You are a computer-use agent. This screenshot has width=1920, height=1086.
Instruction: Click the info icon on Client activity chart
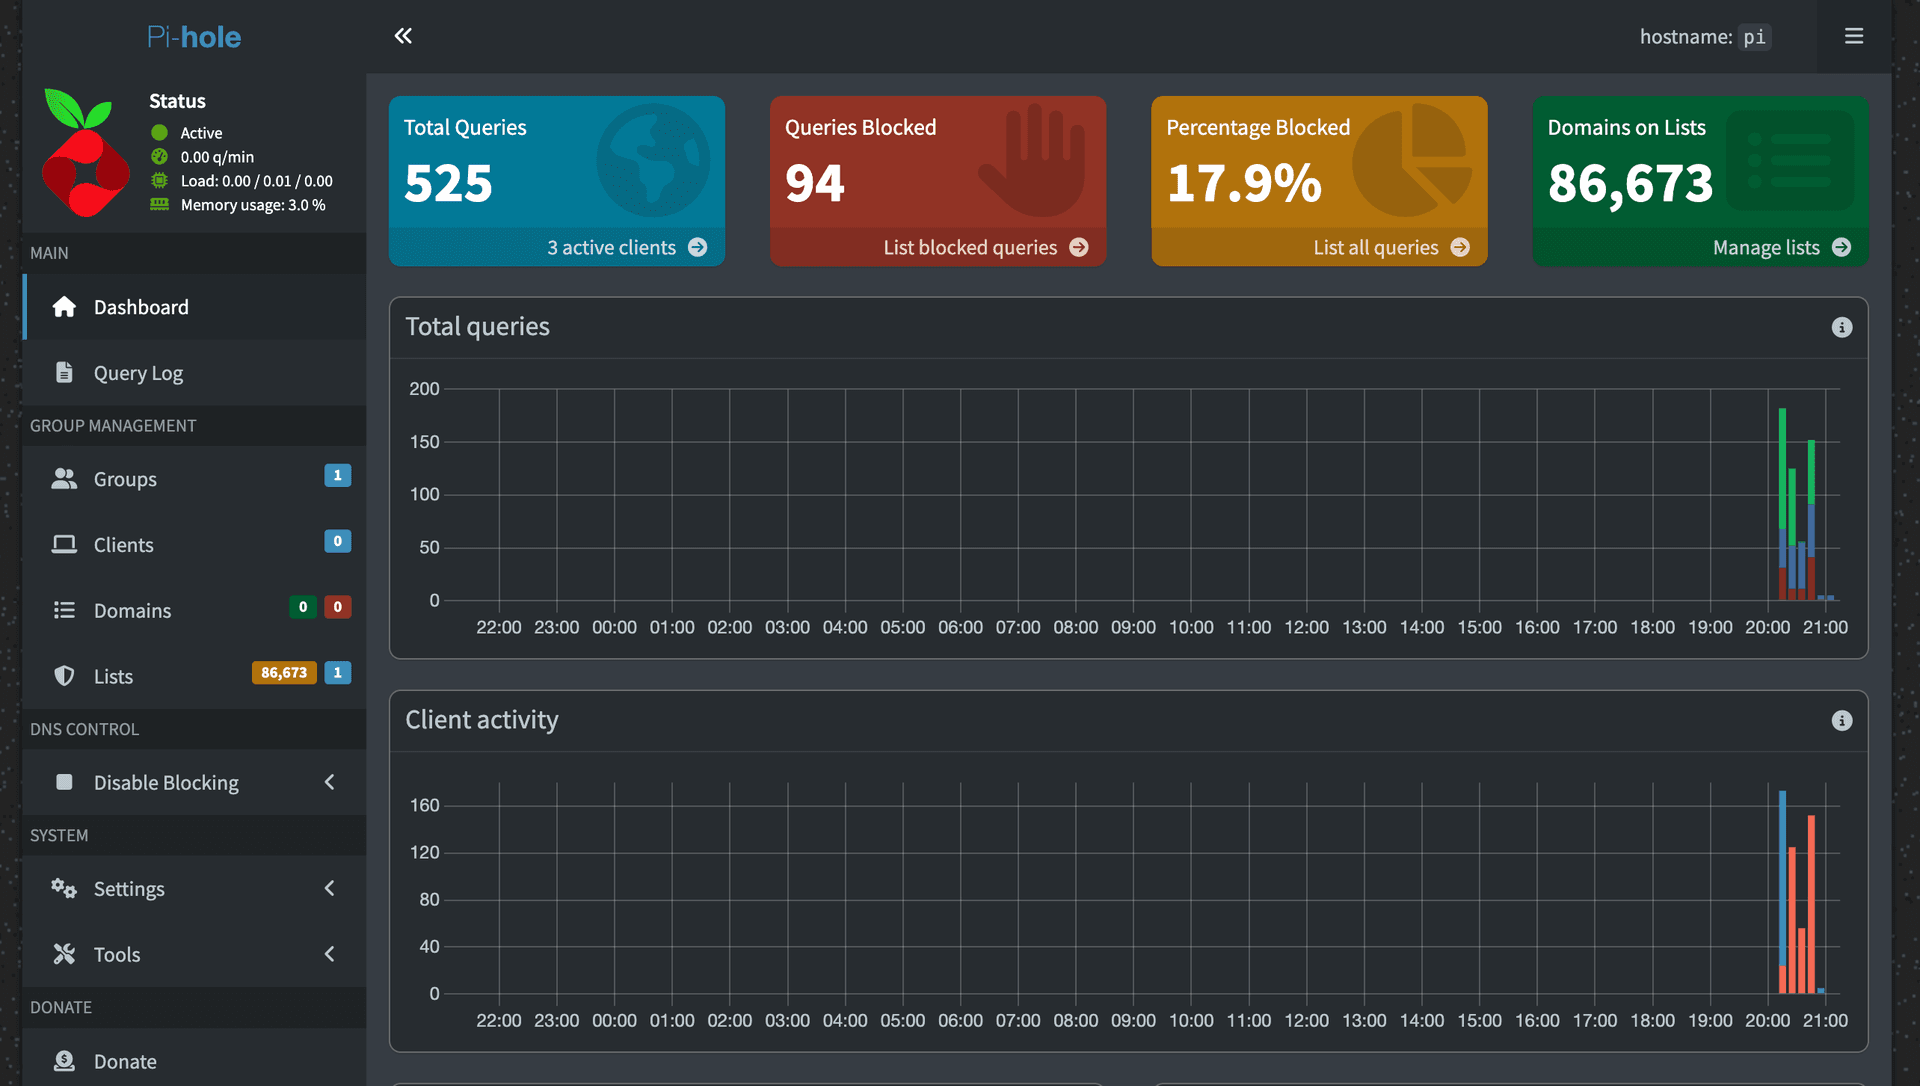(1843, 720)
